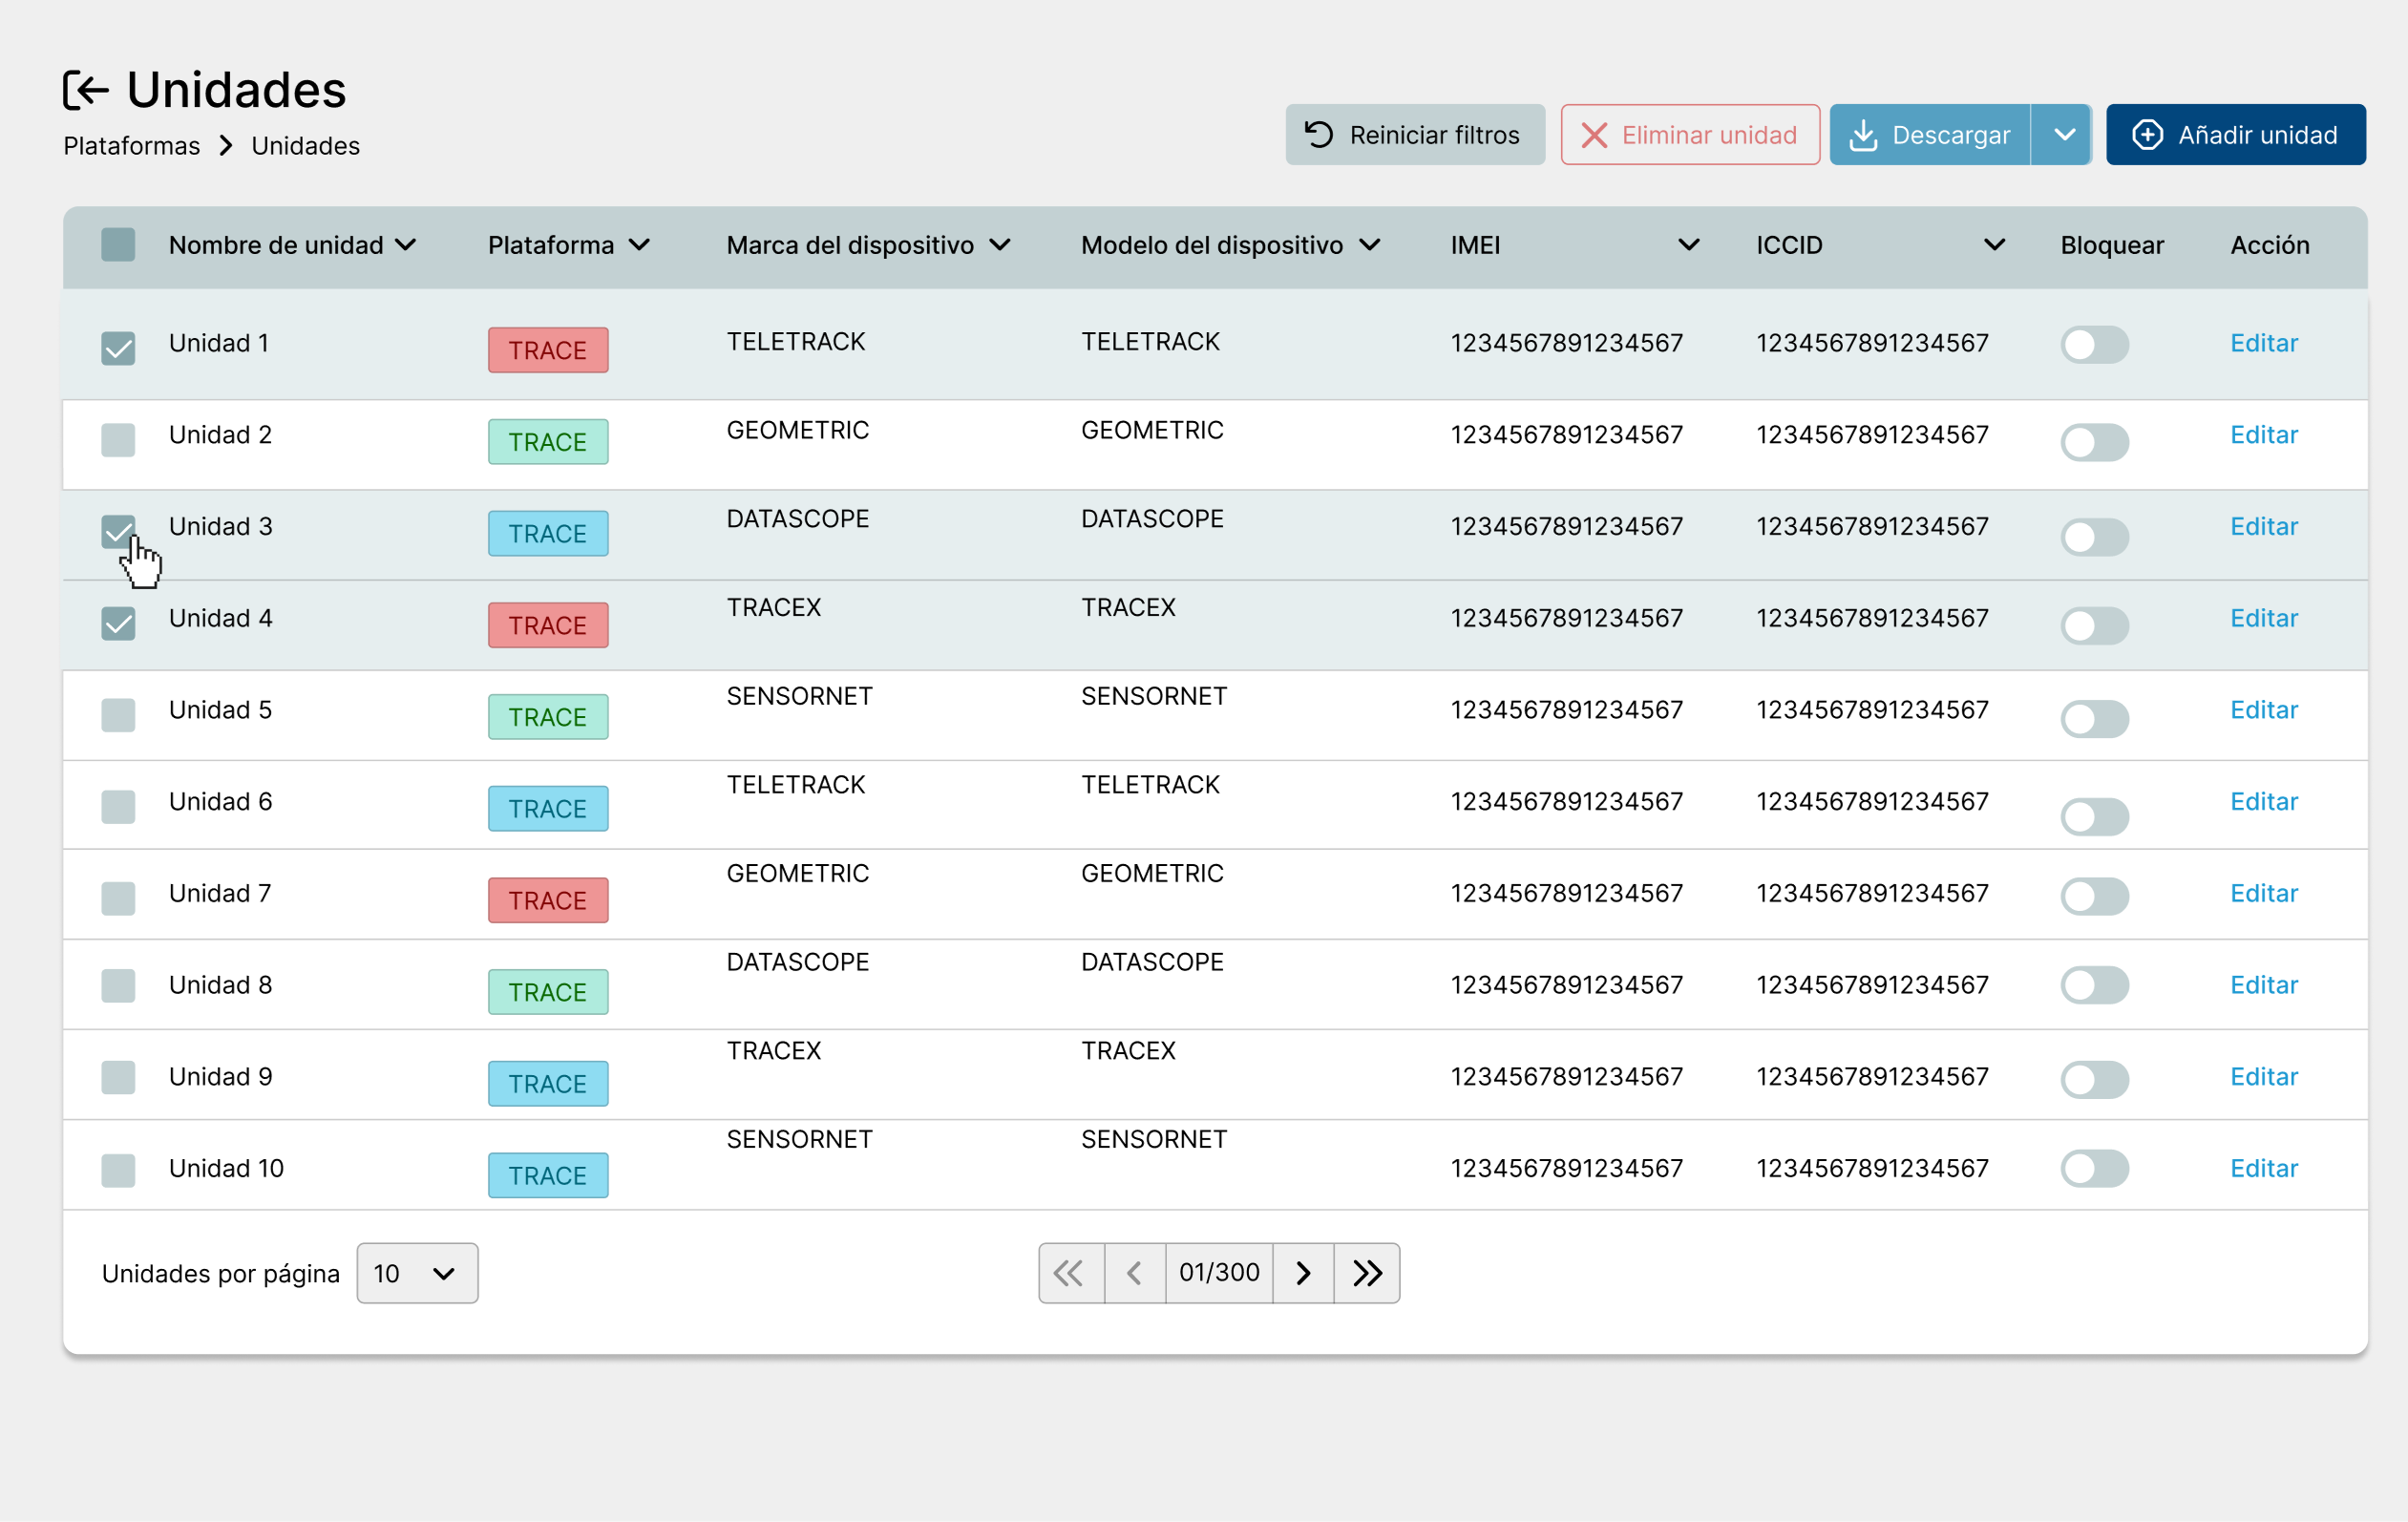Open Marca del dispositivo column menu
This screenshot has height=1522, width=2408.
1000,245
